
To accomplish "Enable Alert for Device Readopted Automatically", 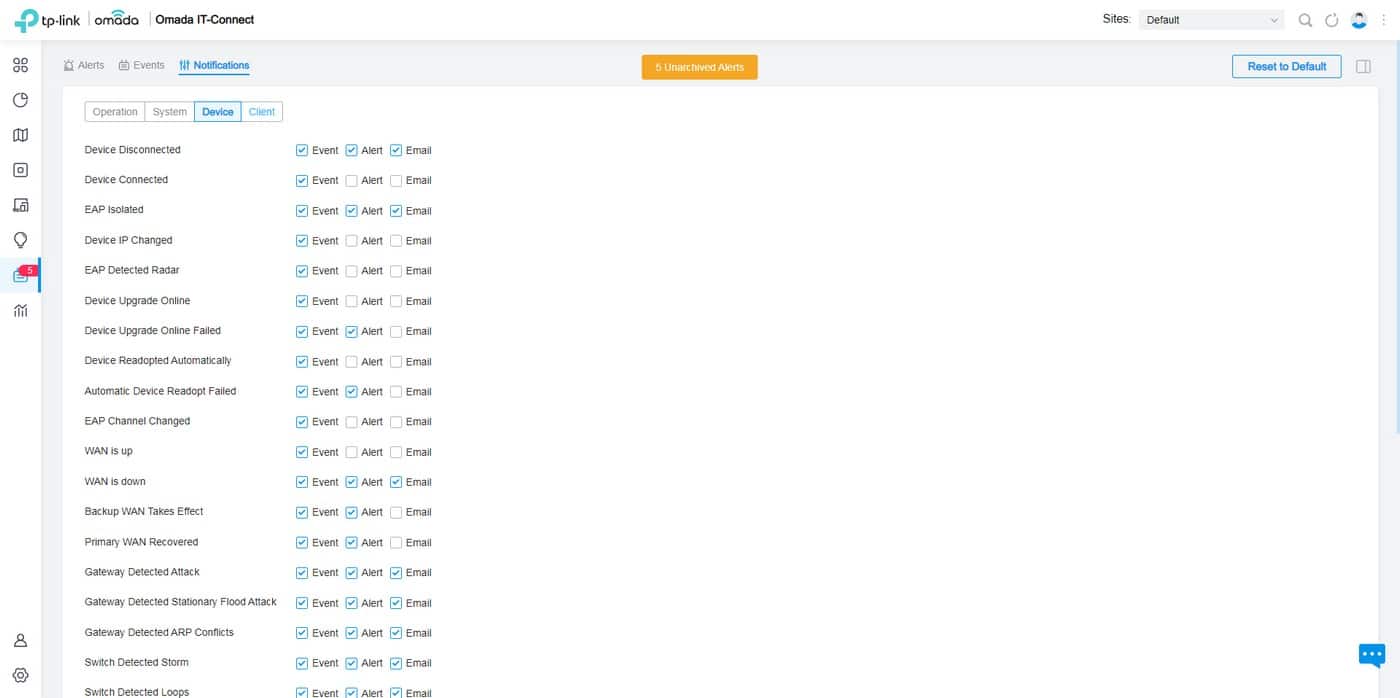I will (x=351, y=362).
